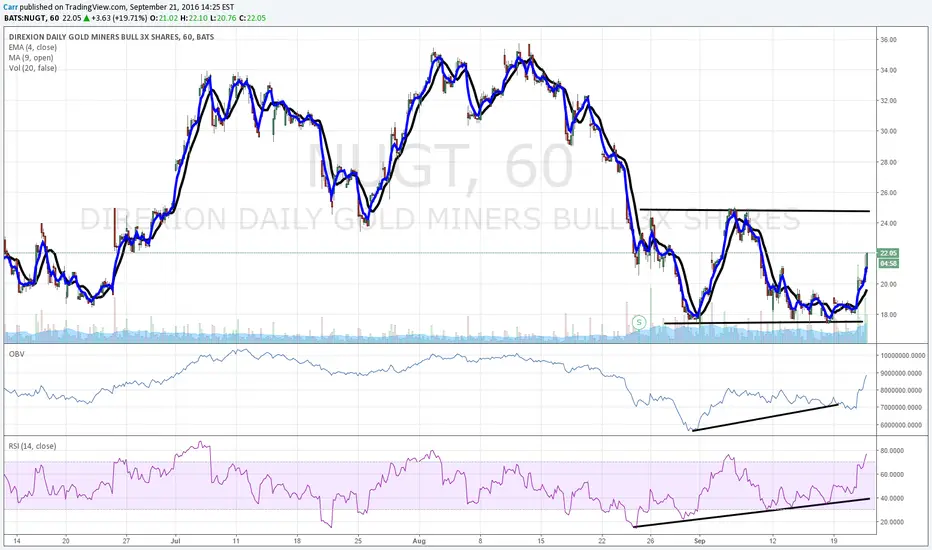
Task: Click the "6000000.0000" OBV axis label
Action: [903, 425]
